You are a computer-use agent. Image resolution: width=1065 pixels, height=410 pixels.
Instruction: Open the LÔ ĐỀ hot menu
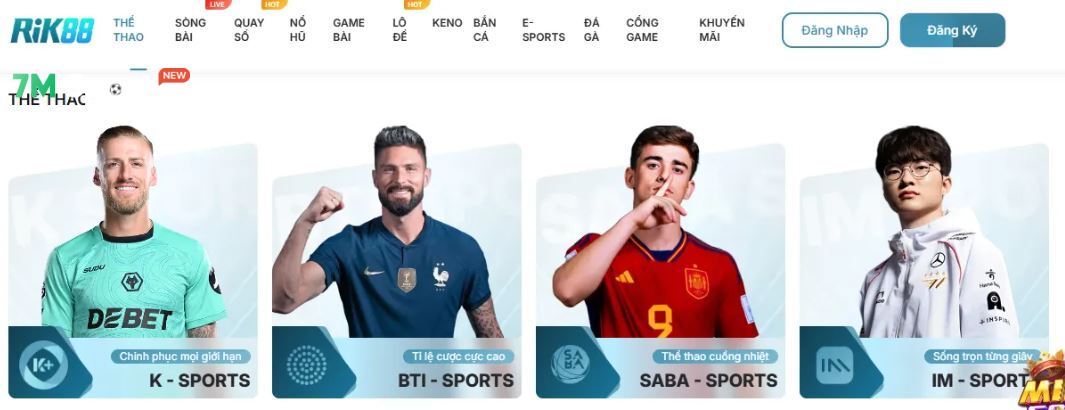[399, 30]
